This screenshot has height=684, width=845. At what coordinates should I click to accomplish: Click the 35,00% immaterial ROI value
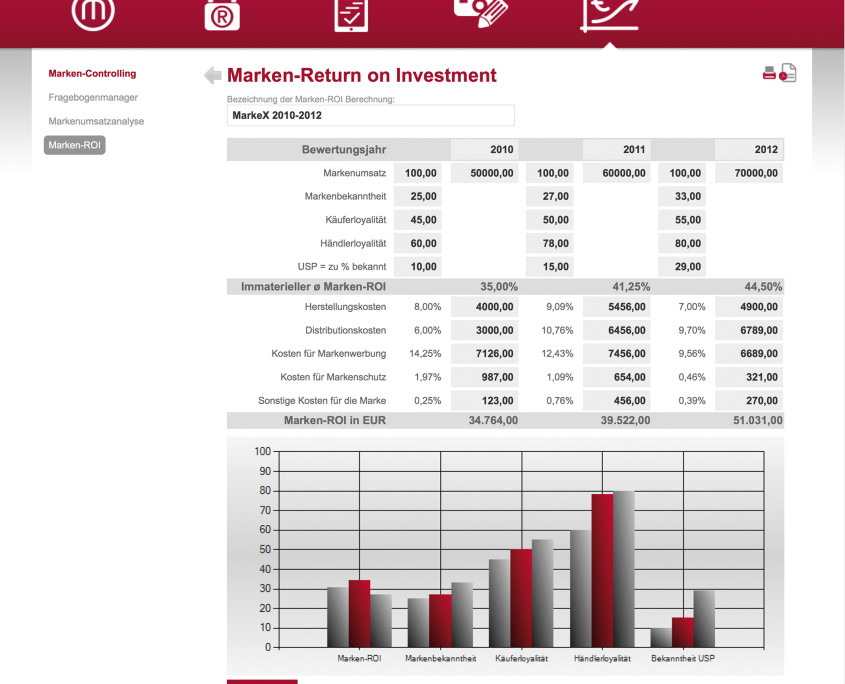tap(499, 287)
